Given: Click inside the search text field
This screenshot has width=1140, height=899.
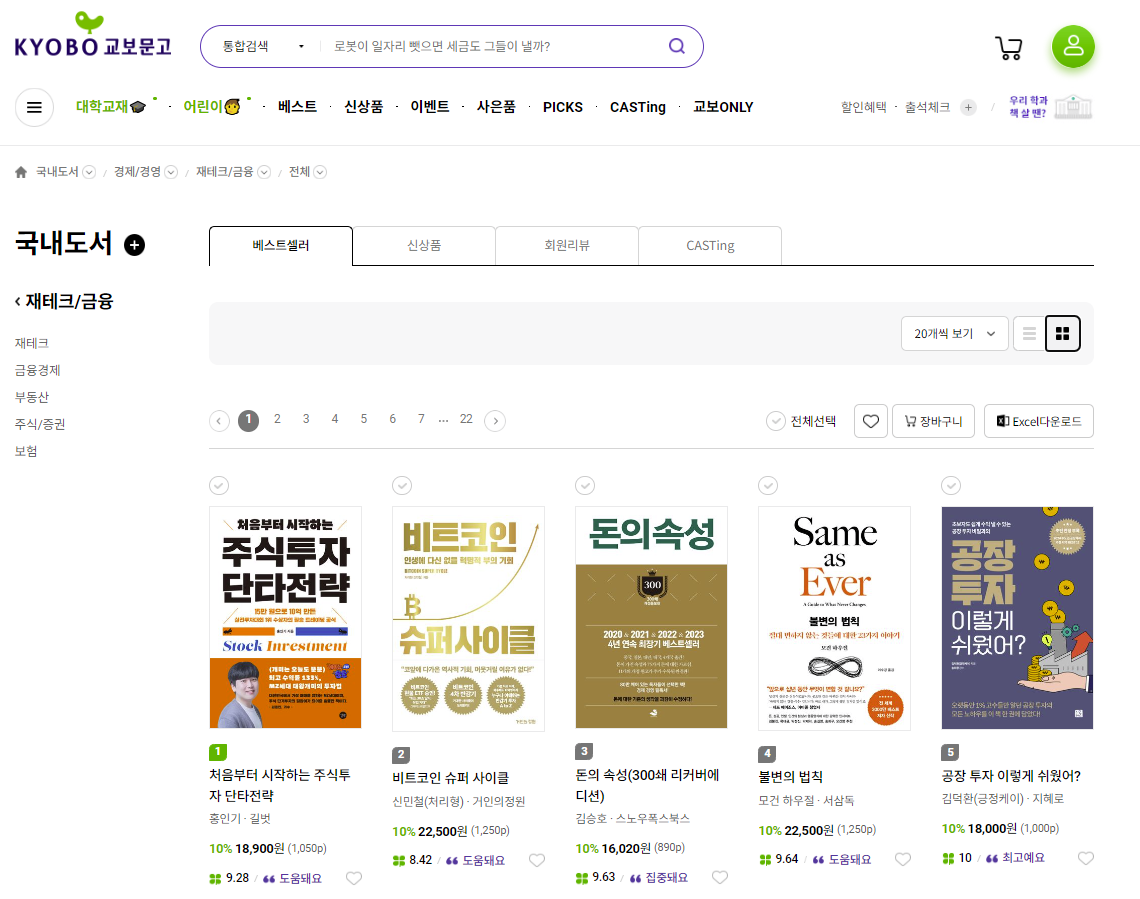Looking at the screenshot, I should [494, 47].
